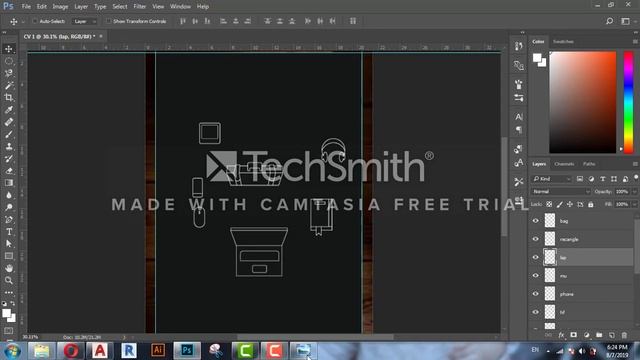640x360 pixels.
Task: Open the Layers panel options menu
Action: (635, 164)
